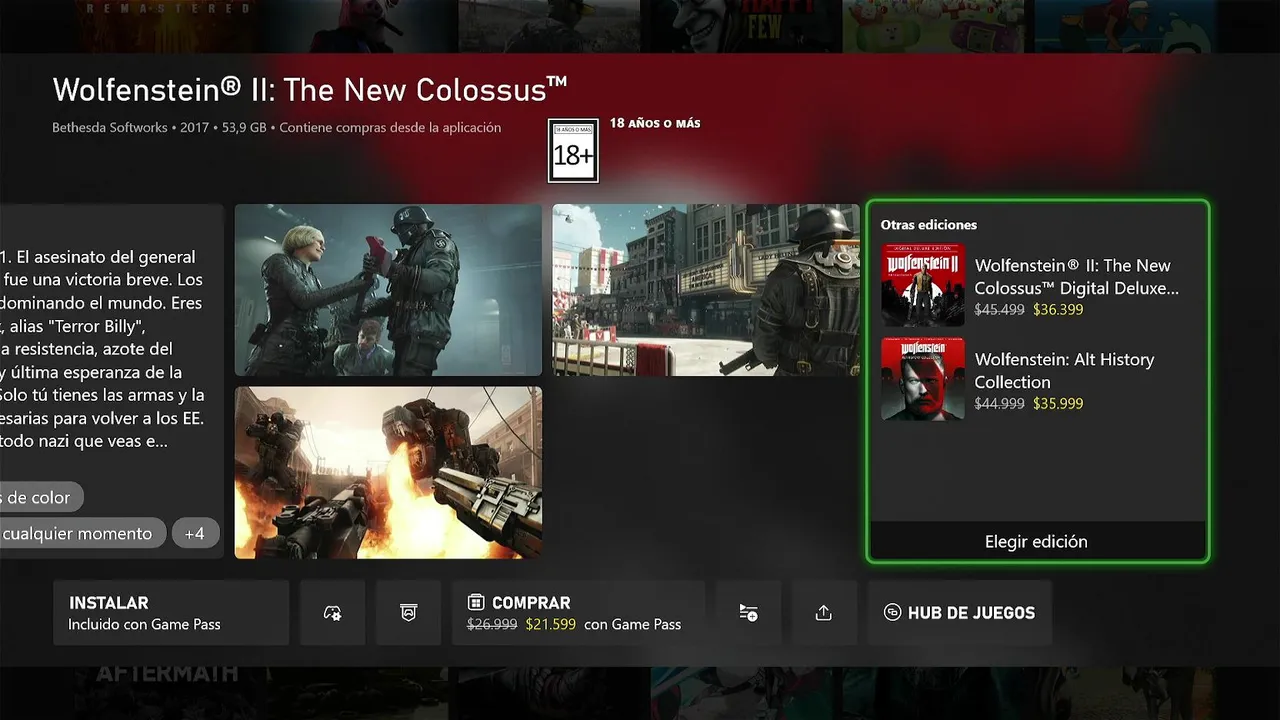The width and height of the screenshot is (1280, 720).
Task: Click '18 AÑOS O MÁS' rating label
Action: (x=655, y=124)
